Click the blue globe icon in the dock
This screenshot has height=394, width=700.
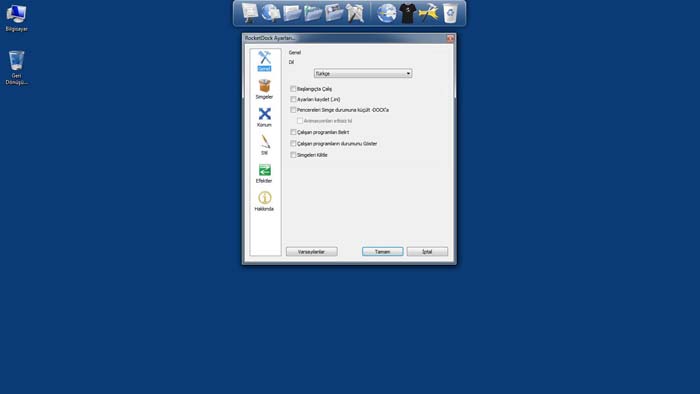point(386,13)
